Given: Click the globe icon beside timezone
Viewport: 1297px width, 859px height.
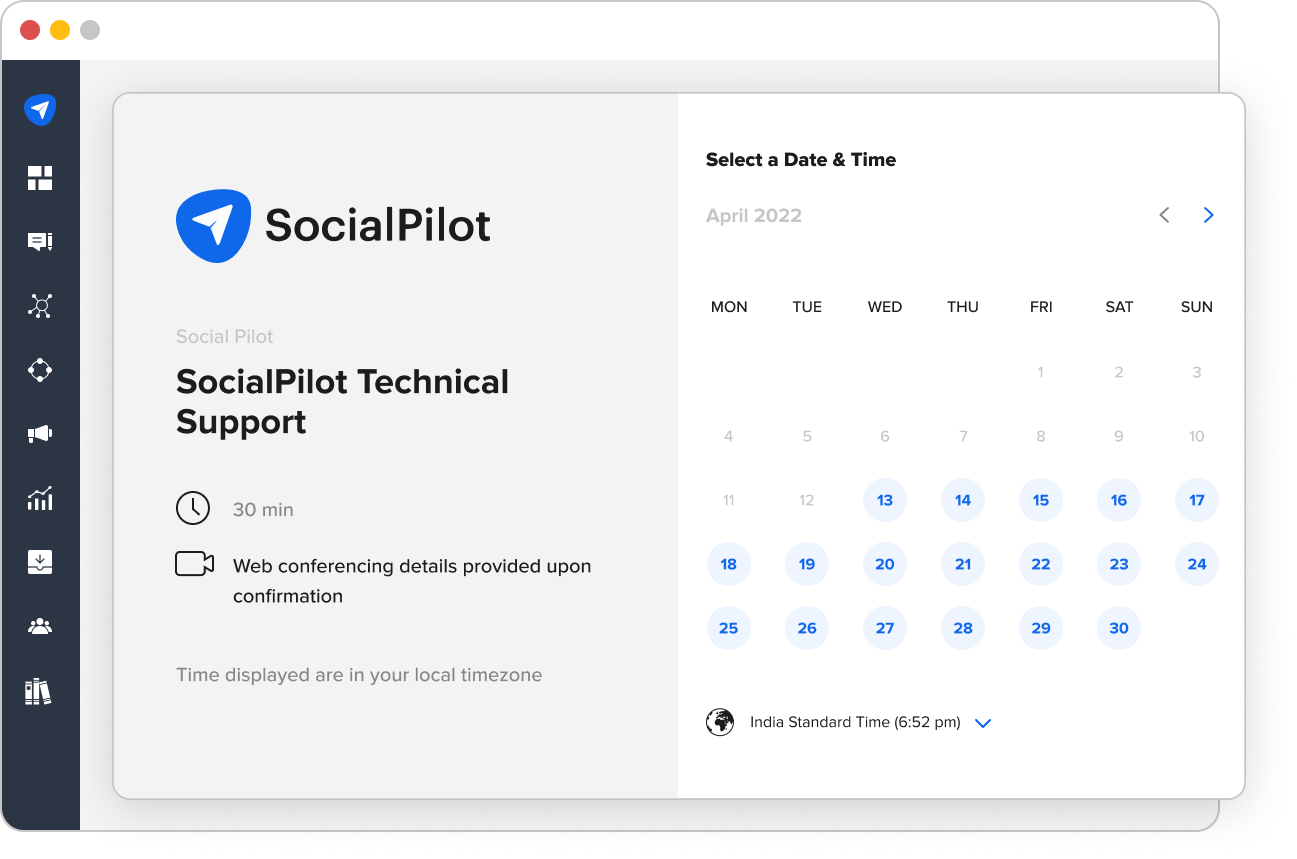Looking at the screenshot, I should coord(720,722).
